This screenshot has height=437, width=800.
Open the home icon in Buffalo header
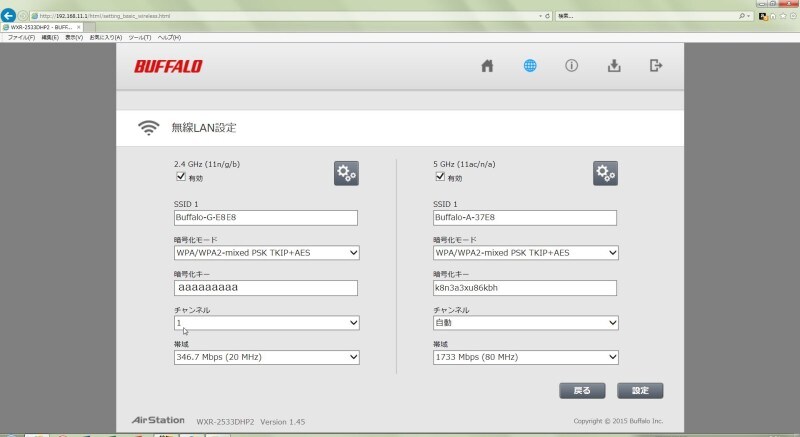tap(487, 66)
